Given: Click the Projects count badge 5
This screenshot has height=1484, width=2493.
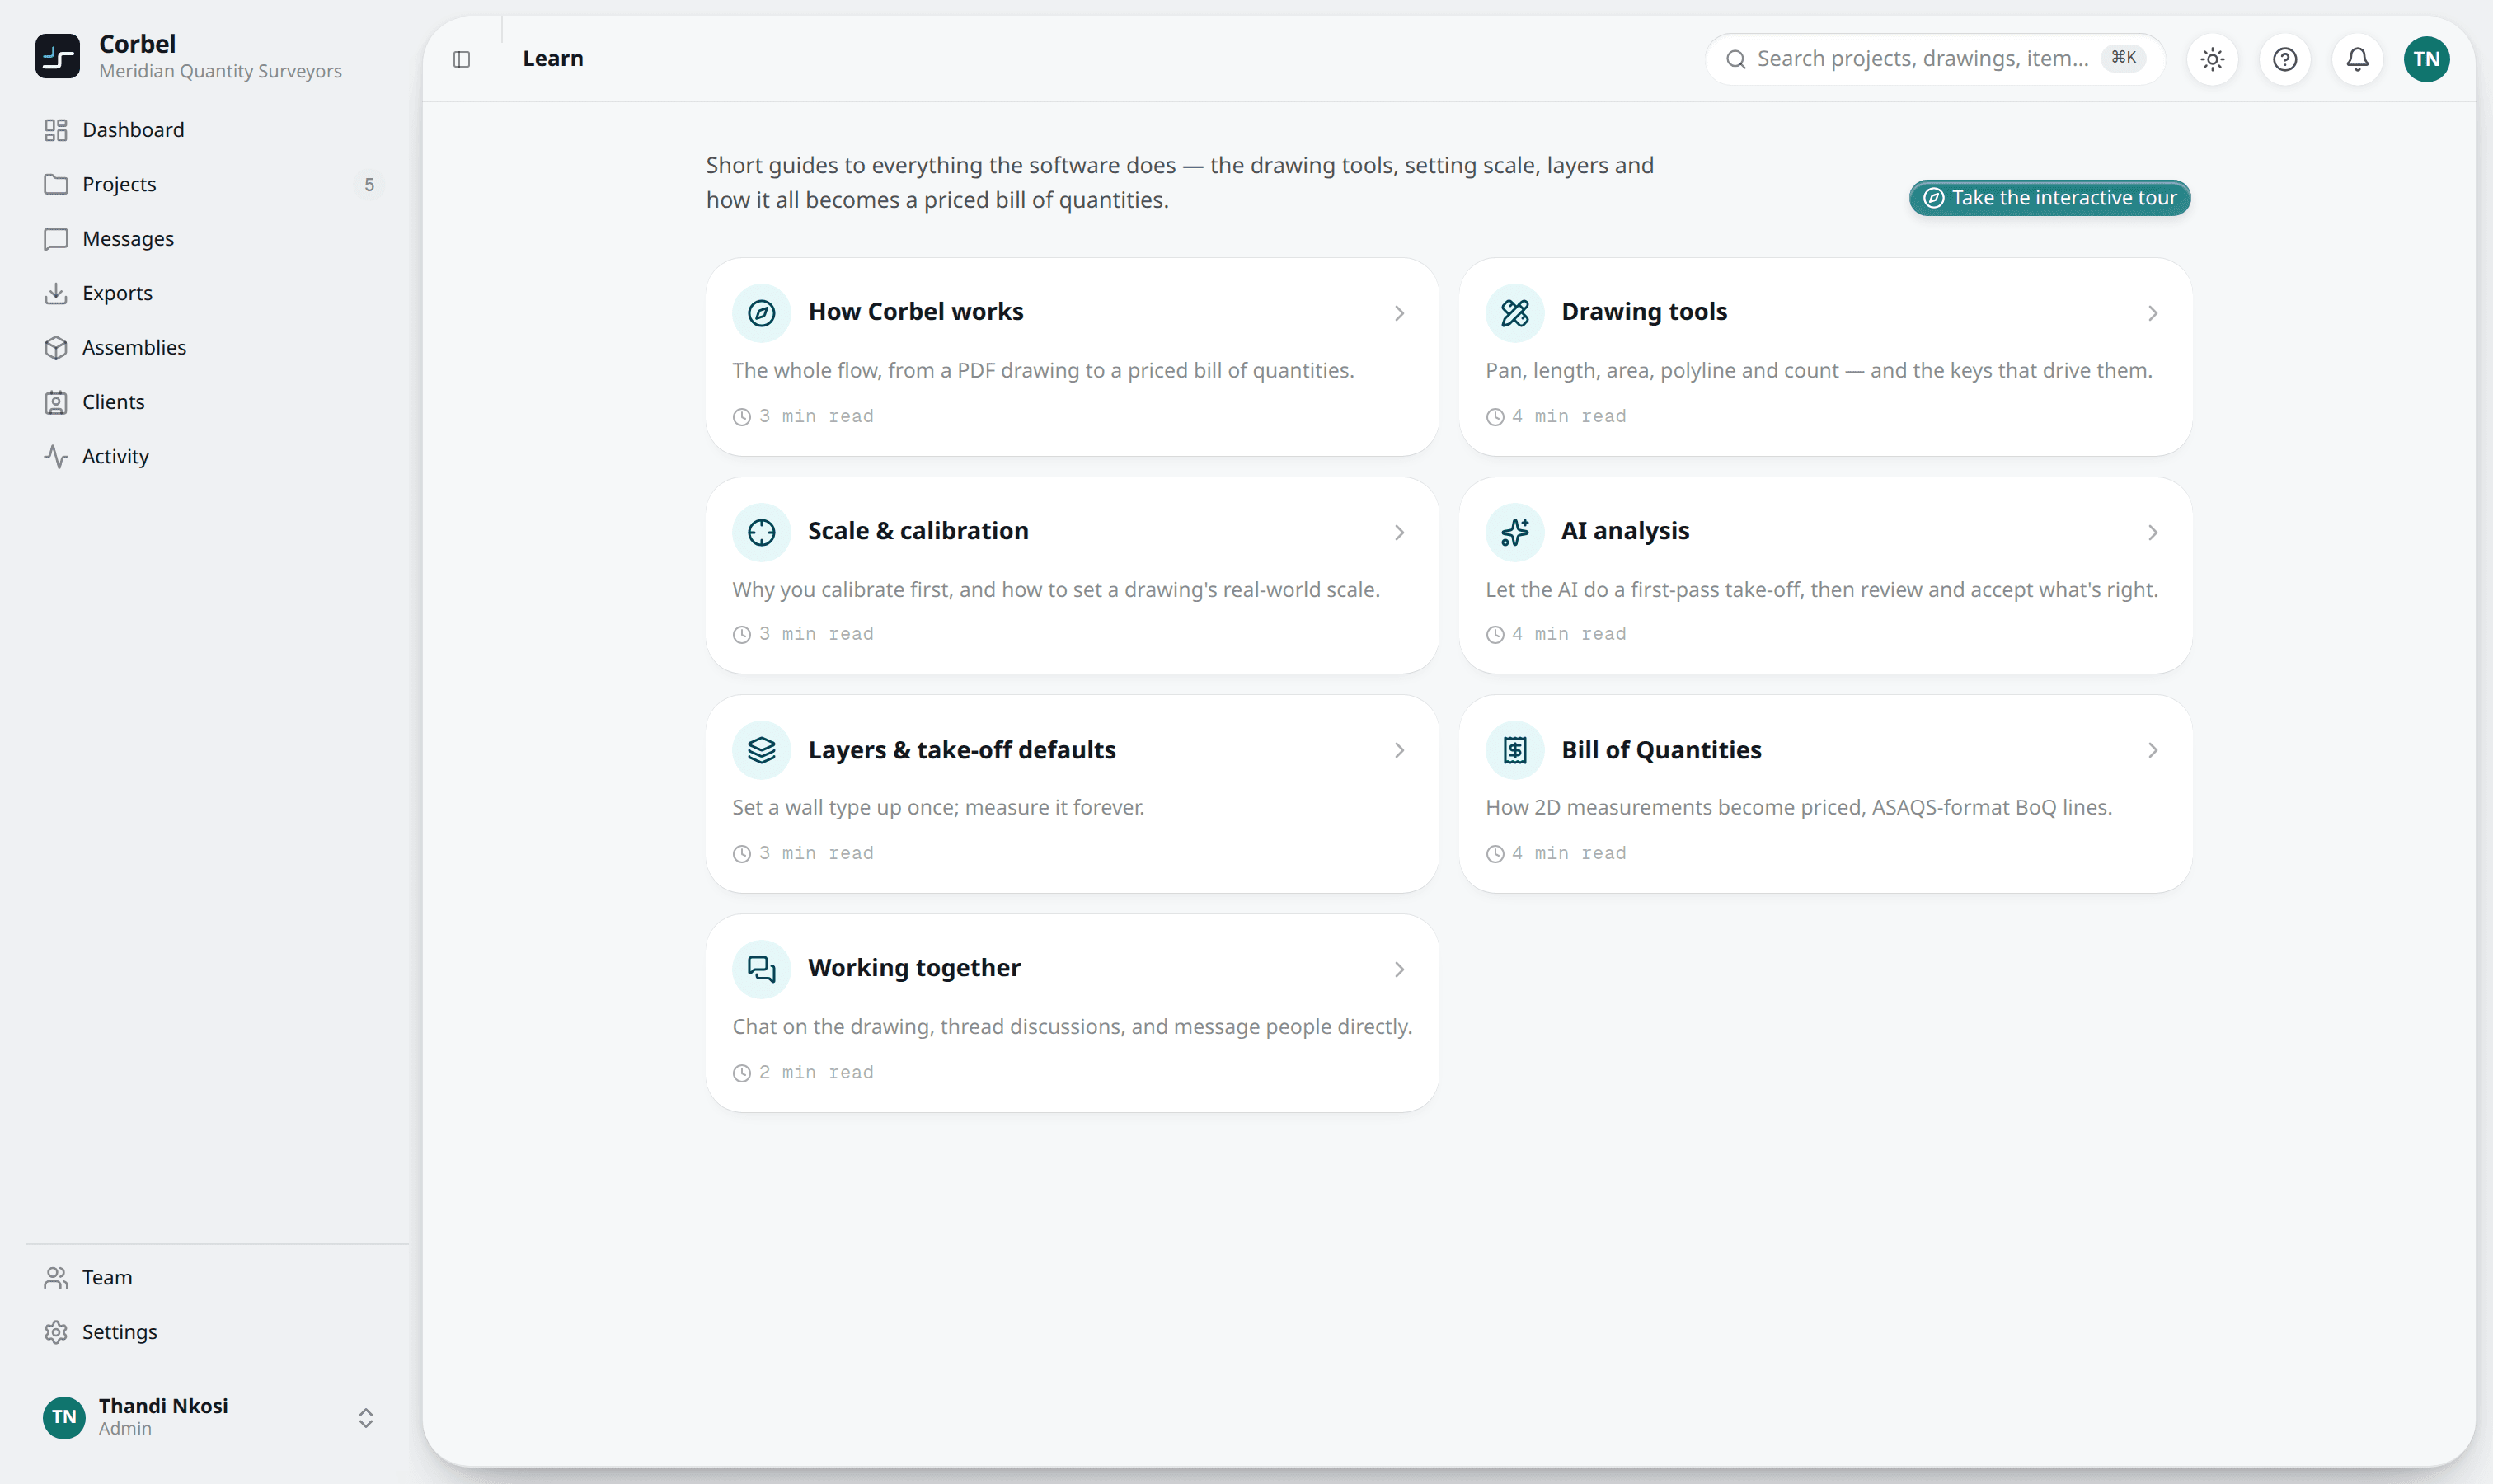Looking at the screenshot, I should tap(369, 184).
